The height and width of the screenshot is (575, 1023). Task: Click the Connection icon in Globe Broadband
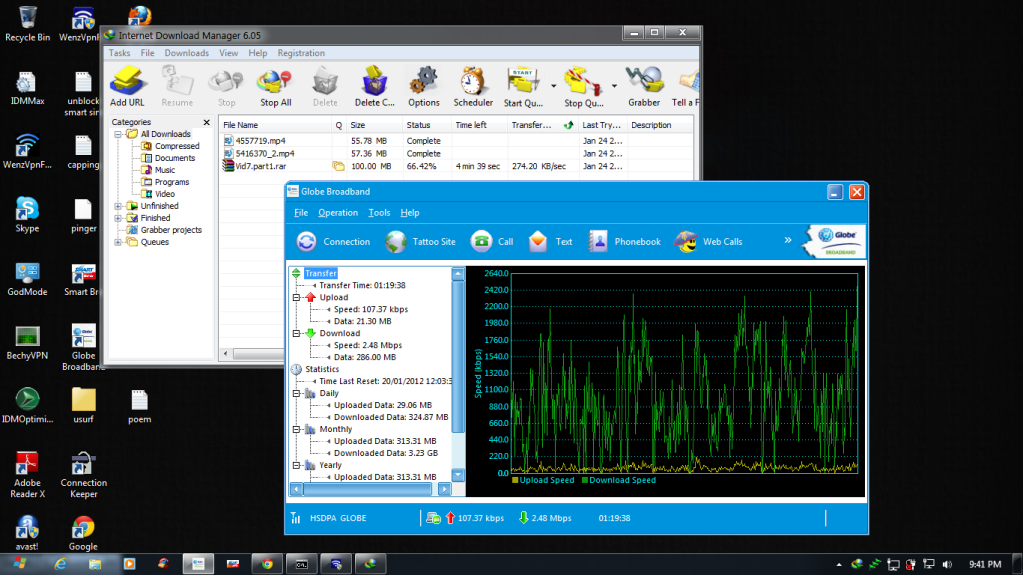point(306,241)
